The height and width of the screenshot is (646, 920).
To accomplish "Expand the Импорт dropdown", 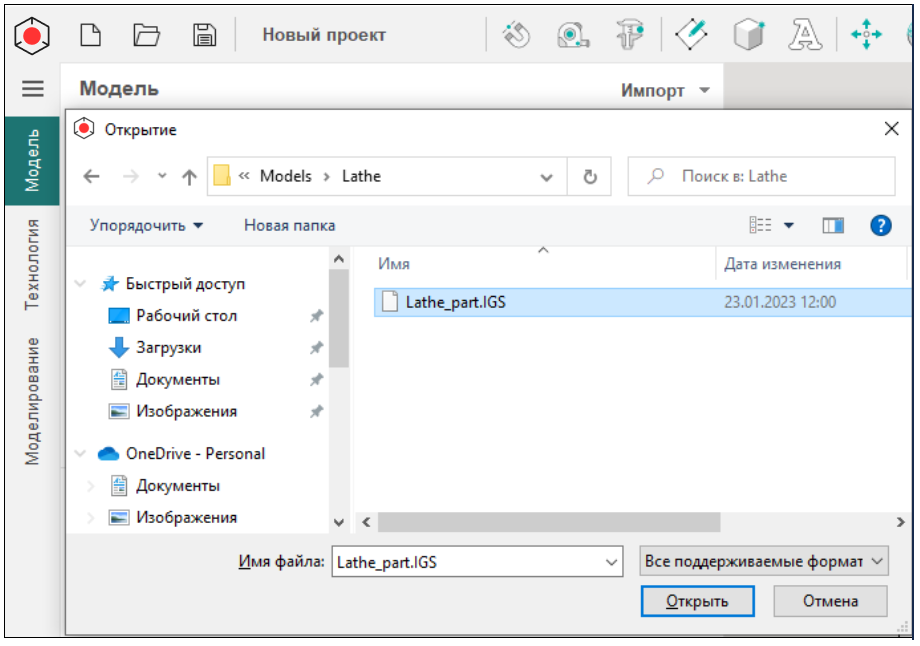I will coord(666,90).
